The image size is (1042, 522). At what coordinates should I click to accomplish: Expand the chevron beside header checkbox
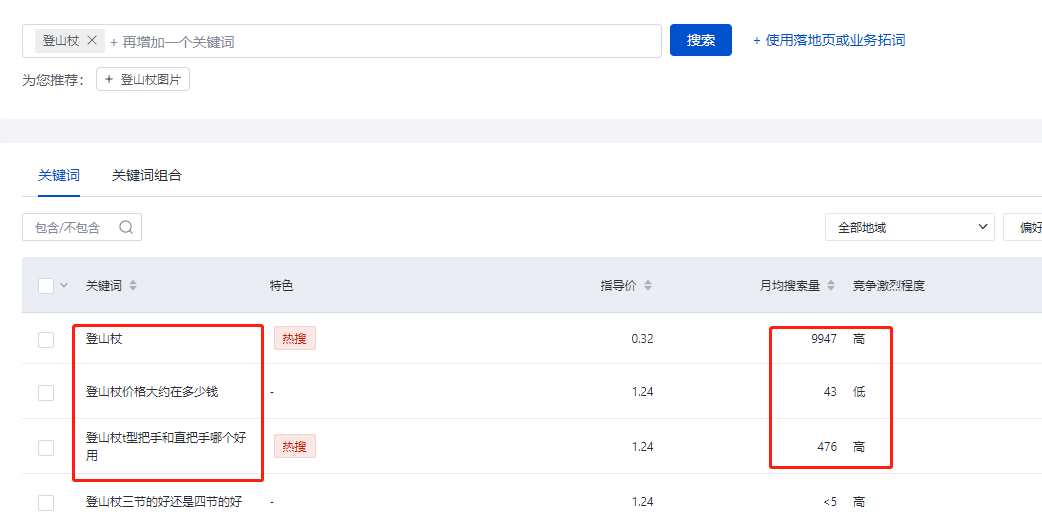(x=64, y=286)
